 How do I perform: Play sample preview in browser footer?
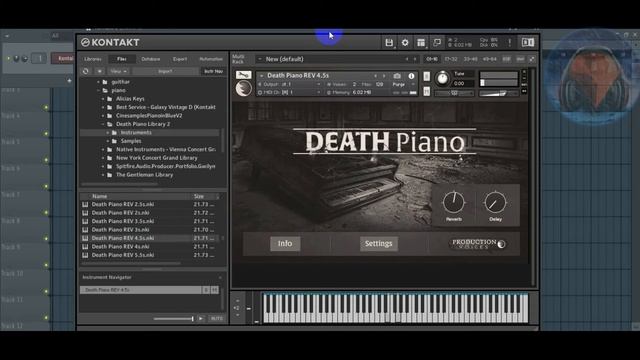click(201, 318)
